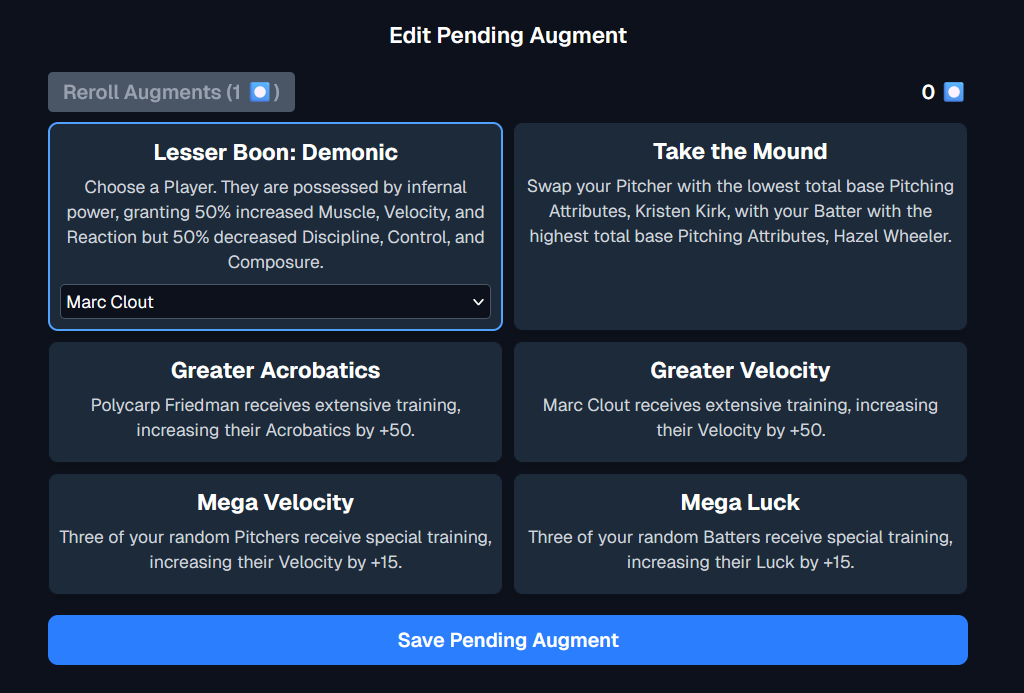Click Save Pending Augment
The height and width of the screenshot is (693, 1024).
(x=508, y=640)
